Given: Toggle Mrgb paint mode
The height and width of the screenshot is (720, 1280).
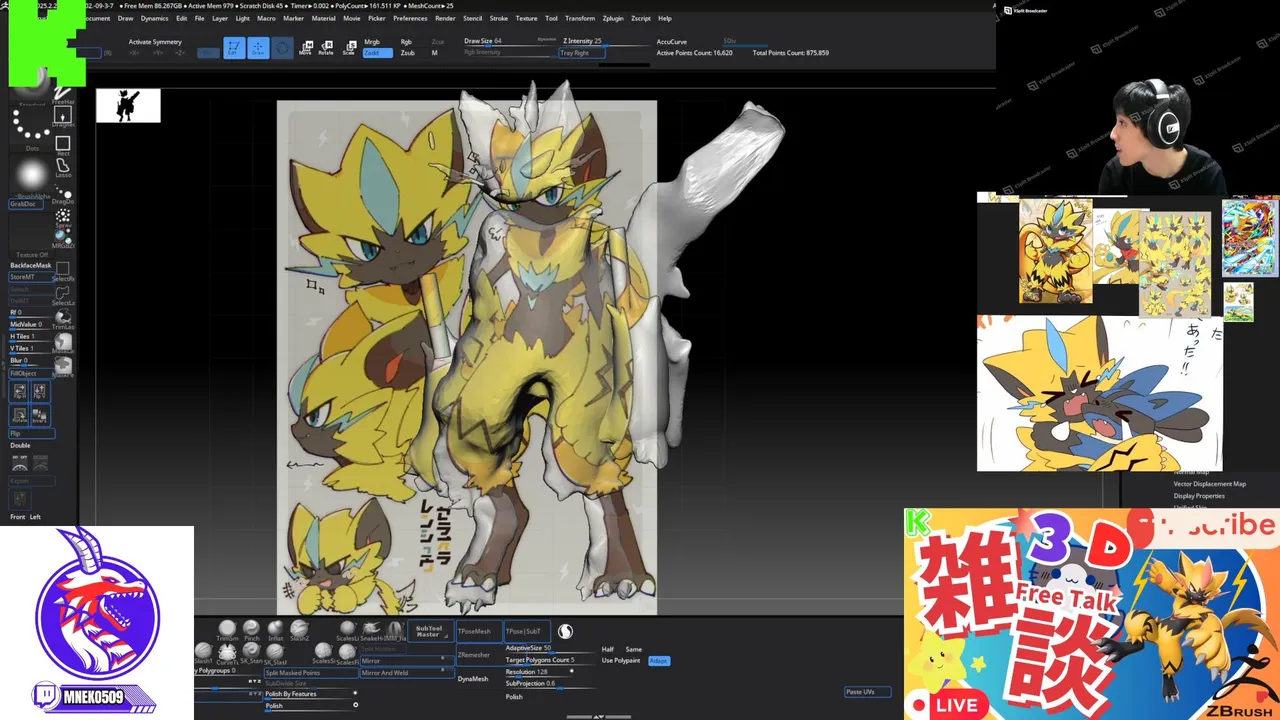Looking at the screenshot, I should tap(372, 41).
